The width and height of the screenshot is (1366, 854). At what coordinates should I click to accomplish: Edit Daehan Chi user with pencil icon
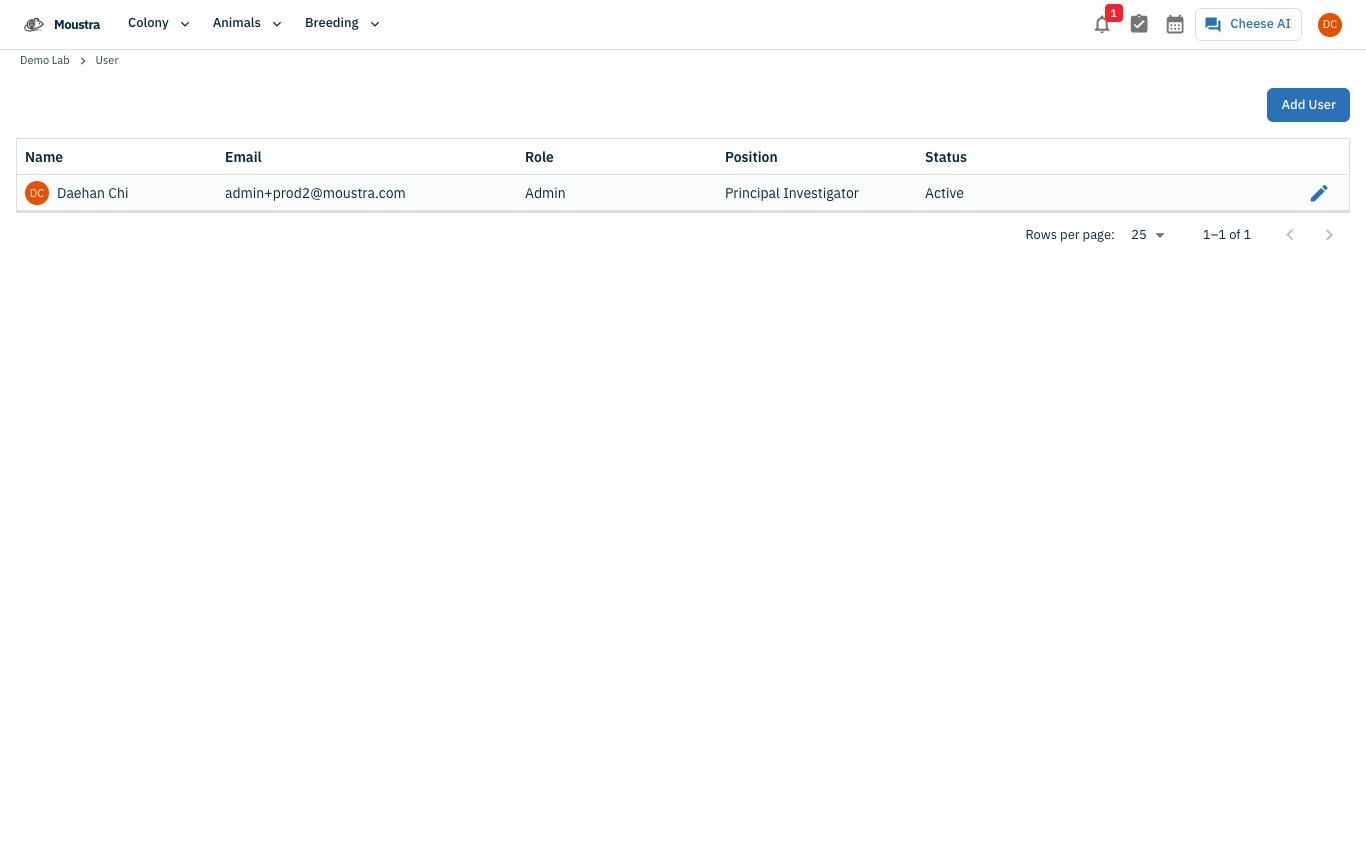[x=1319, y=193]
